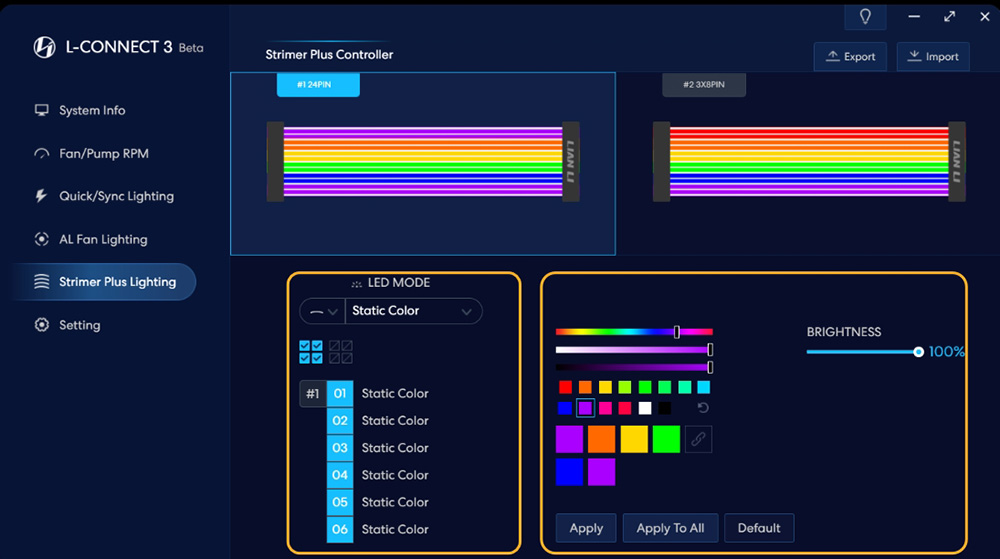
Task: Click the Export button
Action: click(x=850, y=57)
